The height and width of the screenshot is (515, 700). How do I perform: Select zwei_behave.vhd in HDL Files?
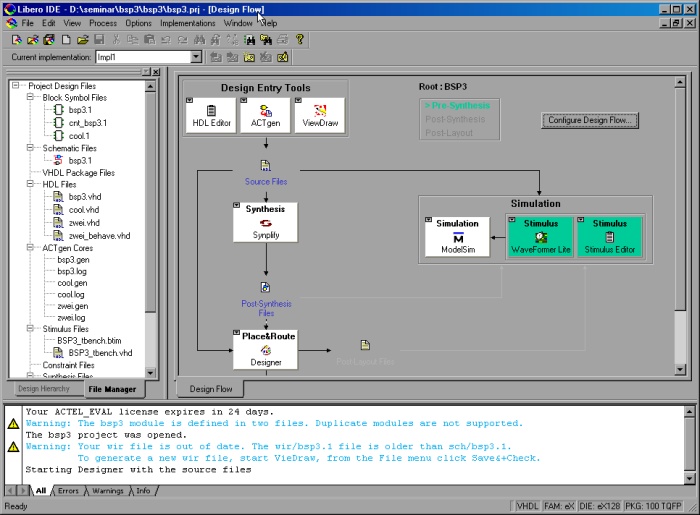pos(99,236)
